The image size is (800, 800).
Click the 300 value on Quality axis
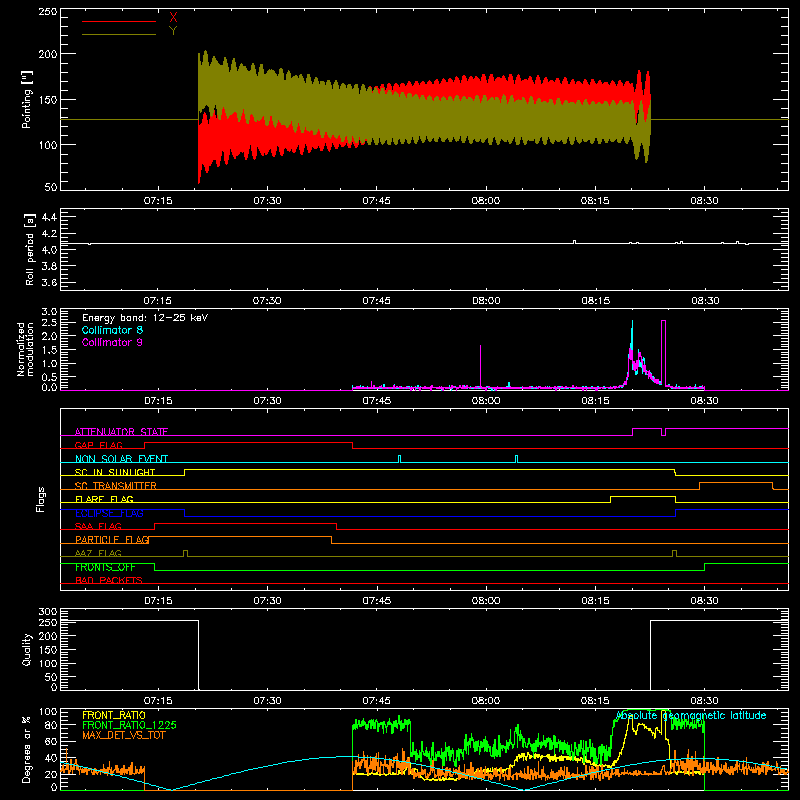point(48,612)
